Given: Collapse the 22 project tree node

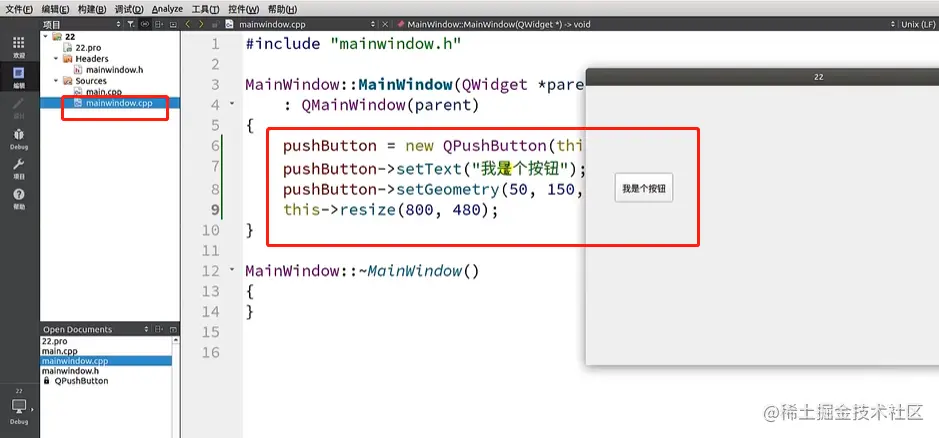Looking at the screenshot, I should [x=46, y=37].
